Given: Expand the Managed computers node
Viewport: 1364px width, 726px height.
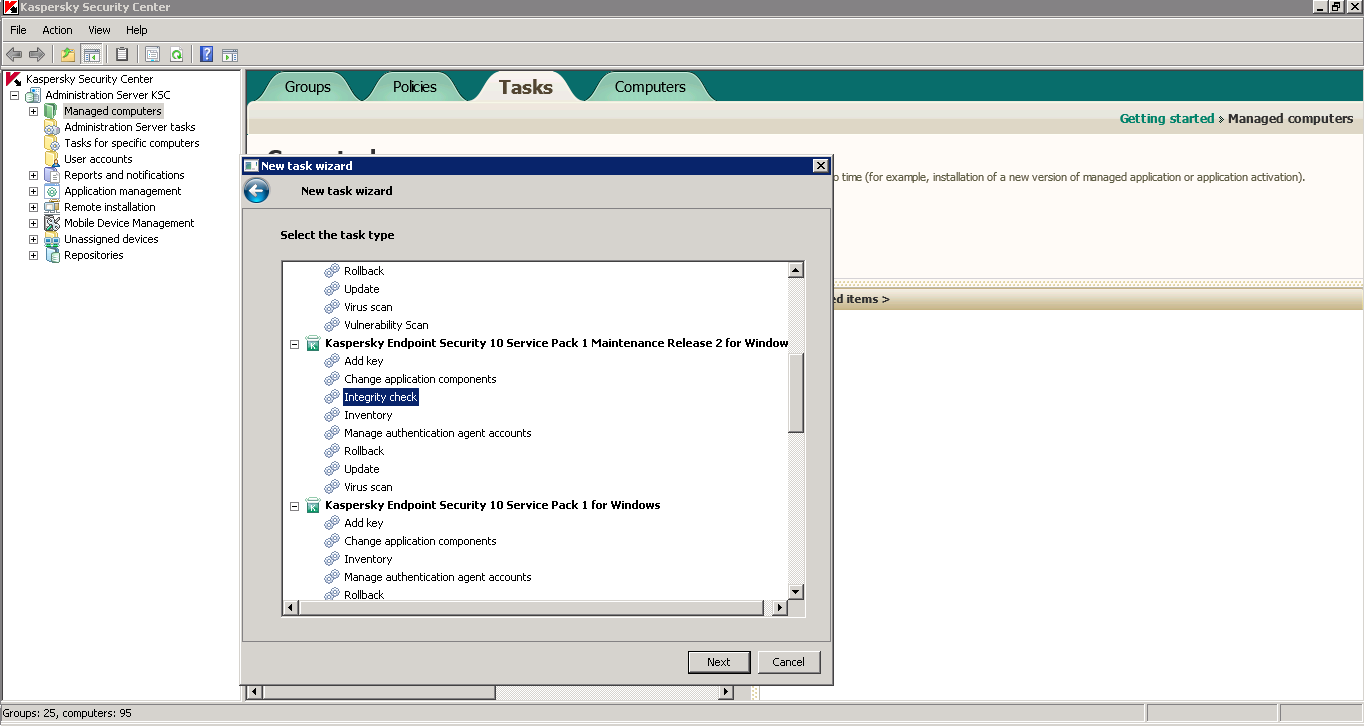Looking at the screenshot, I should pos(33,111).
